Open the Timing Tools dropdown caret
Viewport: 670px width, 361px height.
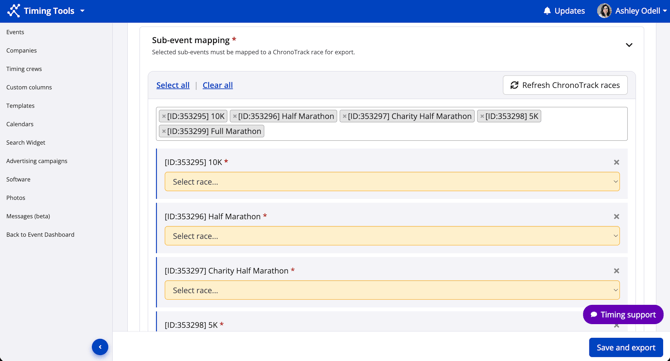[82, 11]
